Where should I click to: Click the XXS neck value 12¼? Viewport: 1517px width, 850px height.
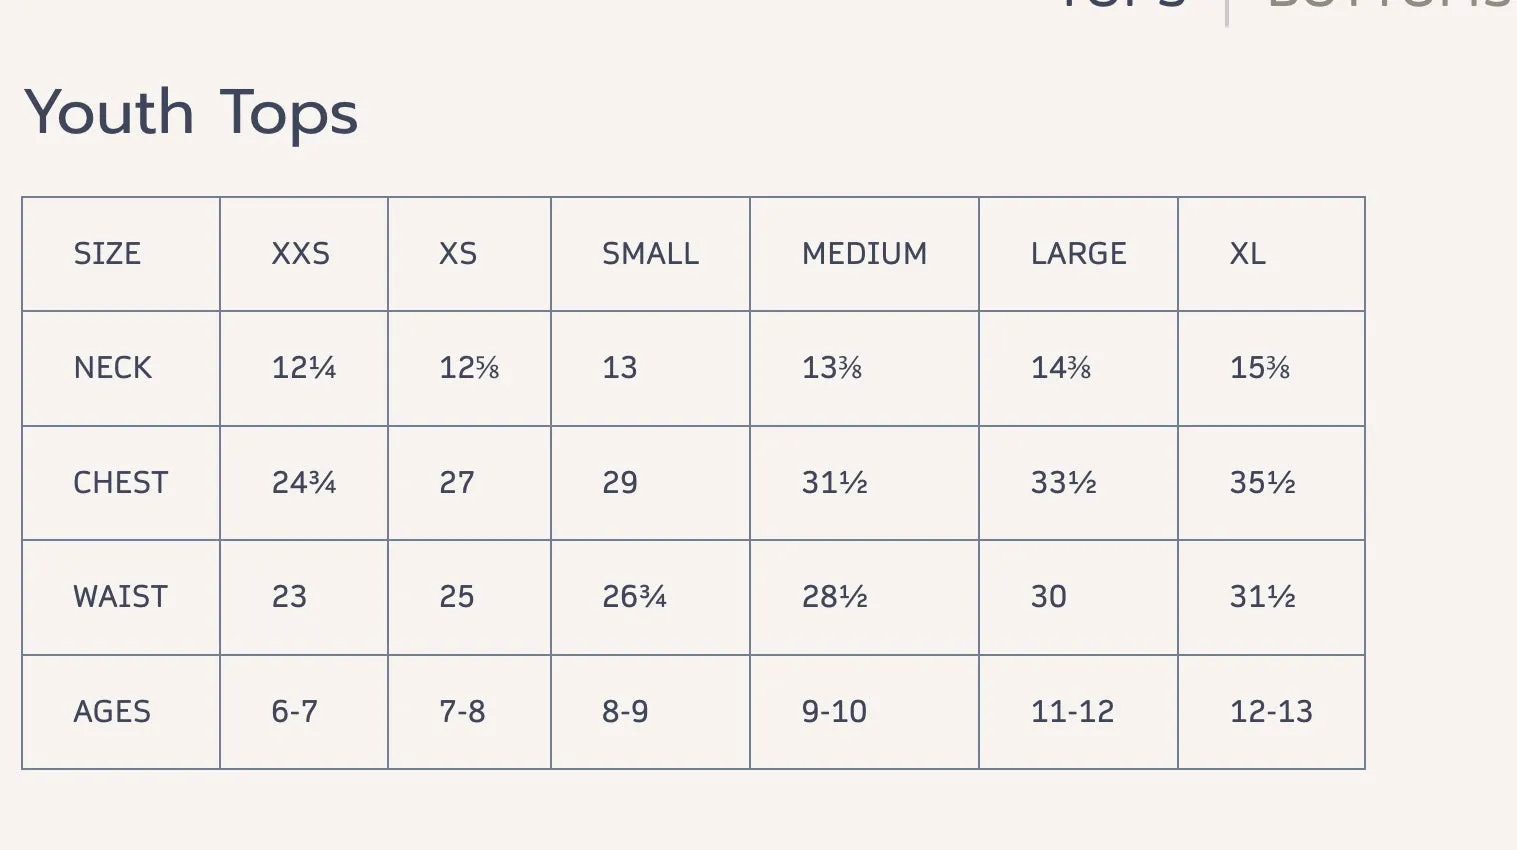click(x=304, y=368)
